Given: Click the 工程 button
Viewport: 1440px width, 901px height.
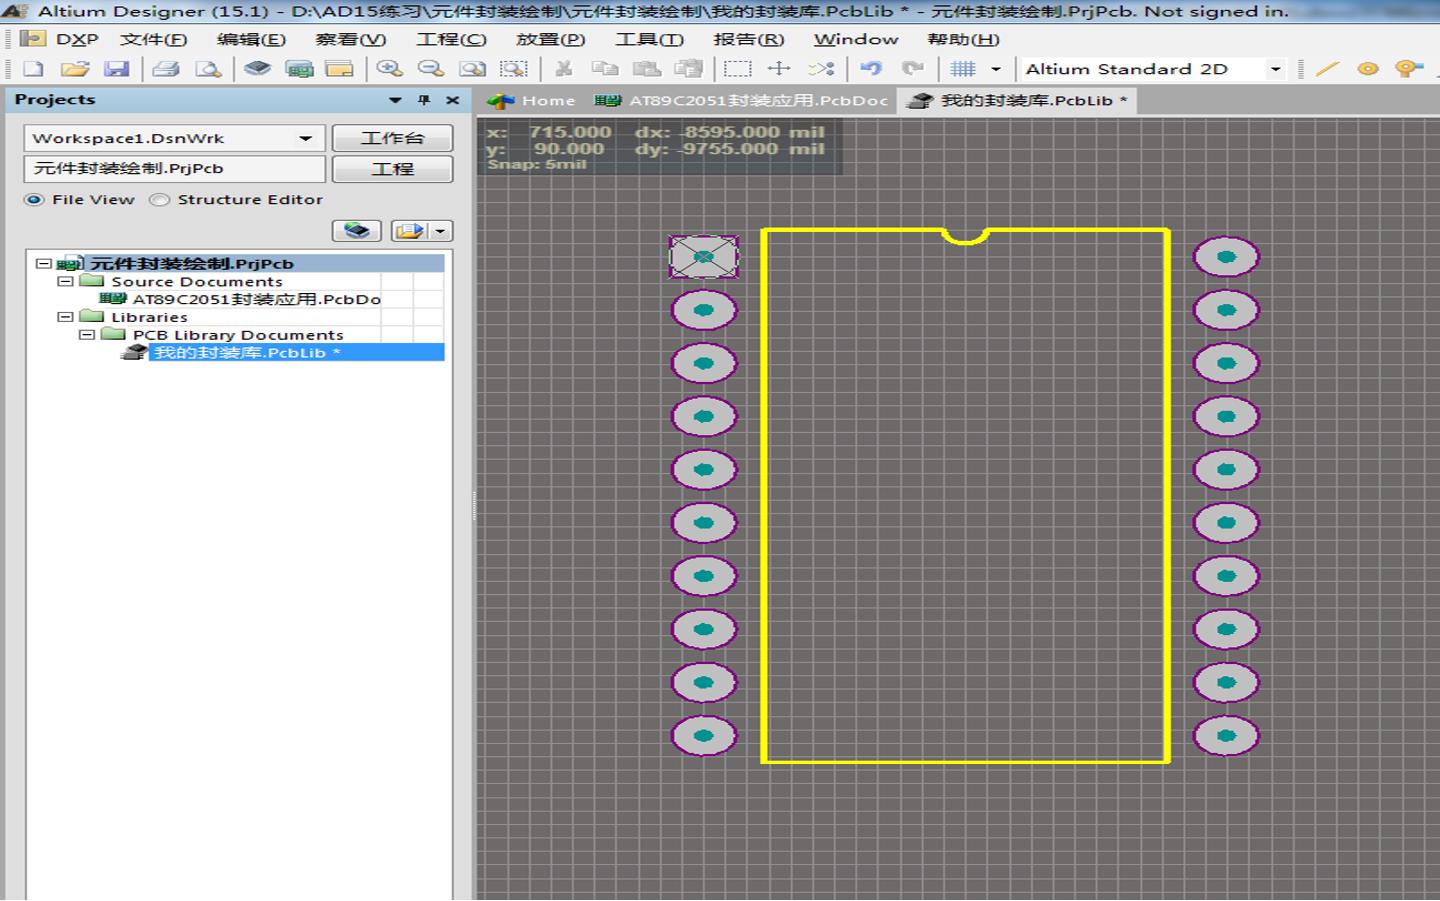Looking at the screenshot, I should coord(392,169).
